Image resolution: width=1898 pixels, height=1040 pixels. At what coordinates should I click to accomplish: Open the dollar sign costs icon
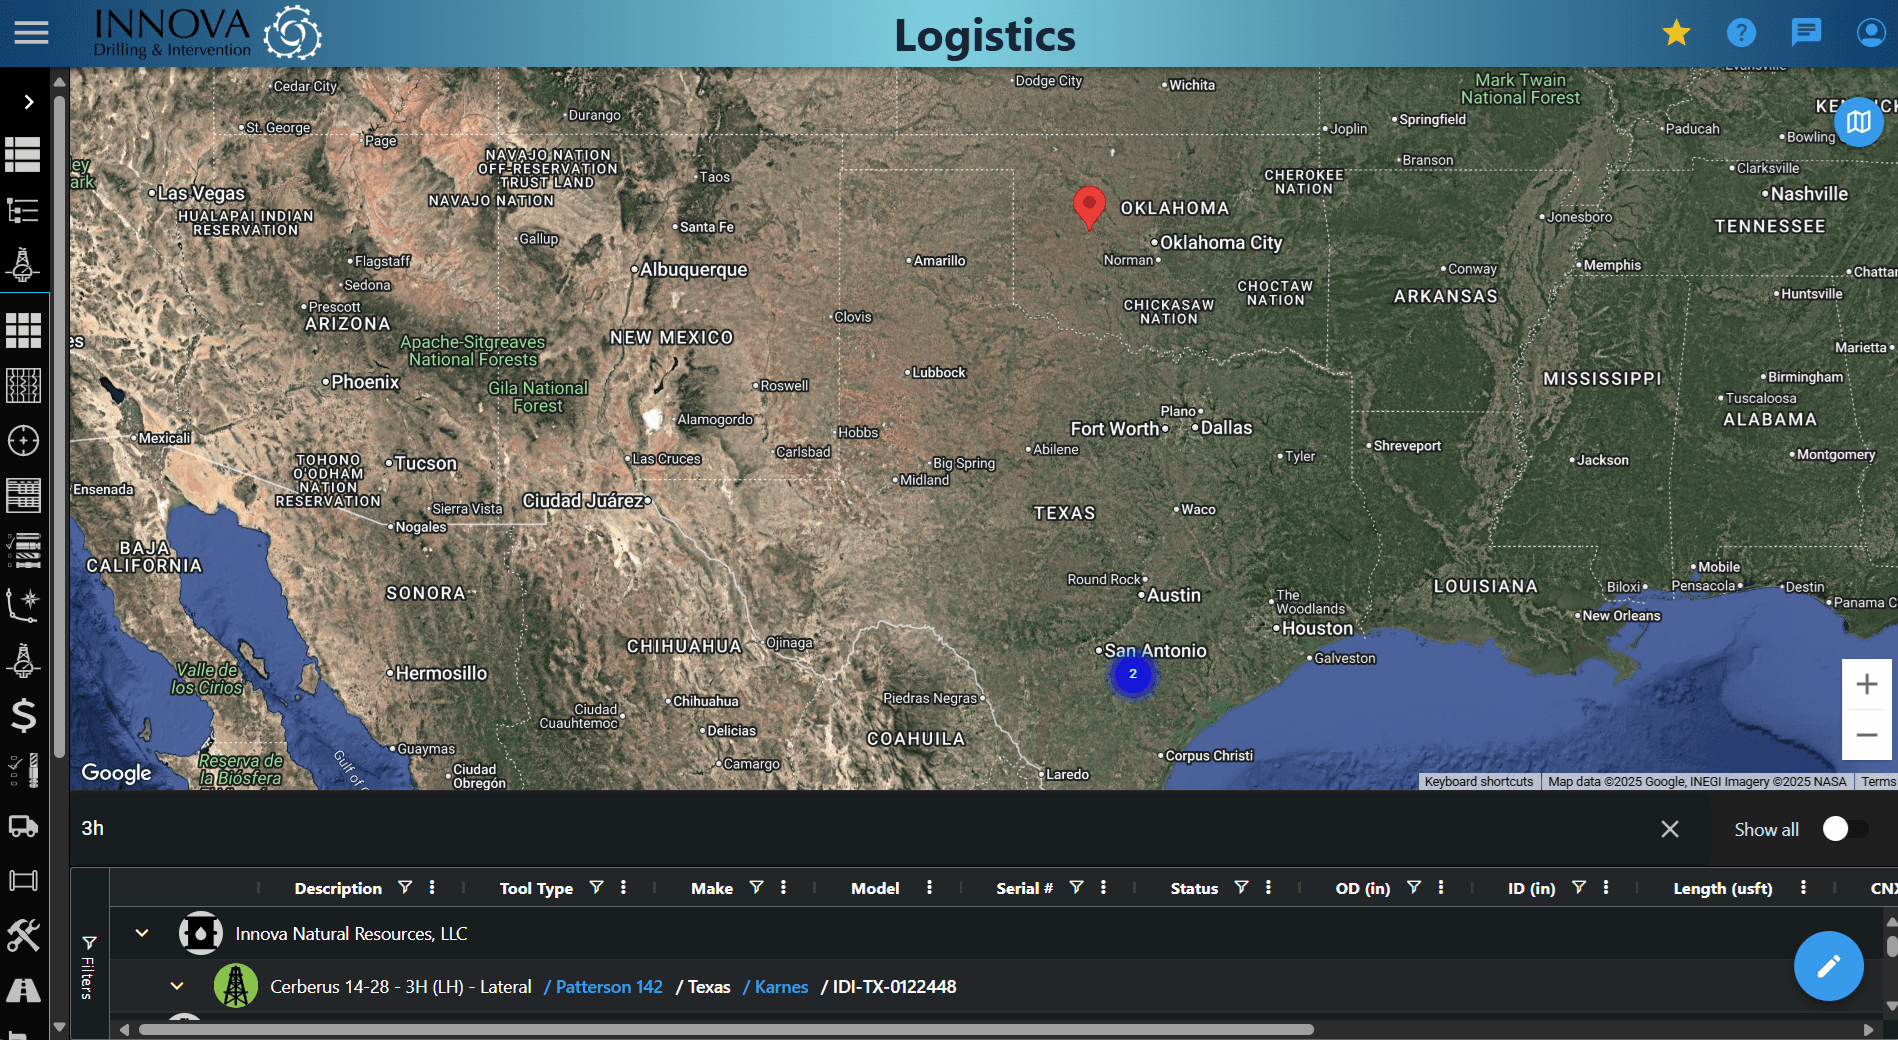coord(23,716)
